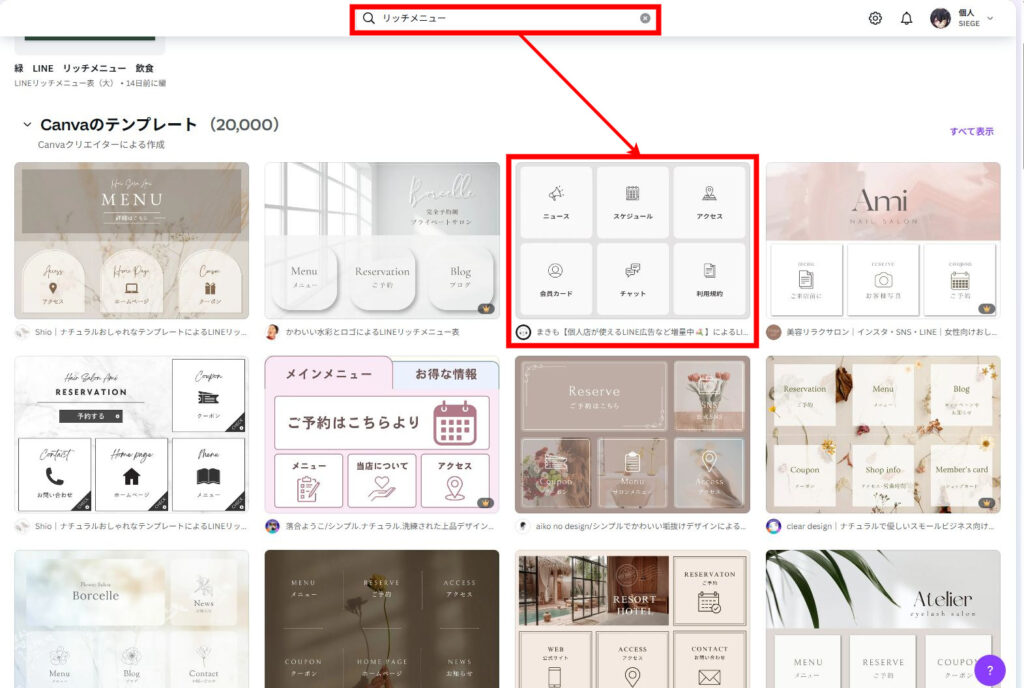Open notifications bell icon
Screen dimensions: 1024x688
[907, 18]
